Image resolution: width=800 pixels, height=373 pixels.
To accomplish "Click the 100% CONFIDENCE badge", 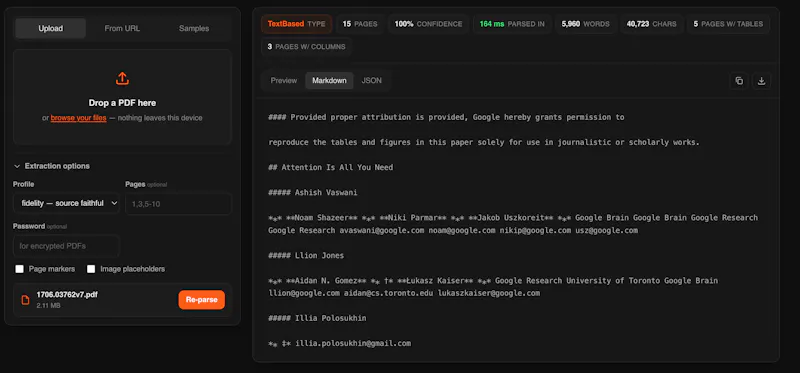I will pyautogui.click(x=428, y=24).
